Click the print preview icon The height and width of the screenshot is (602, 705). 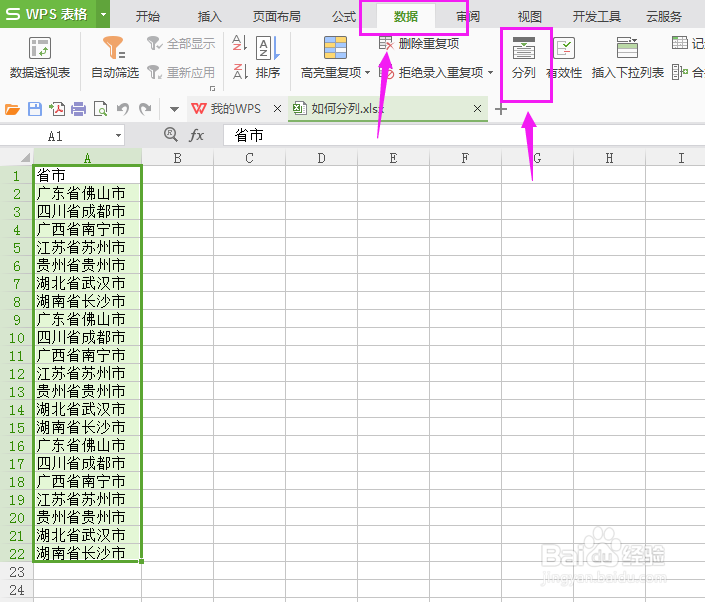pyautogui.click(x=100, y=109)
